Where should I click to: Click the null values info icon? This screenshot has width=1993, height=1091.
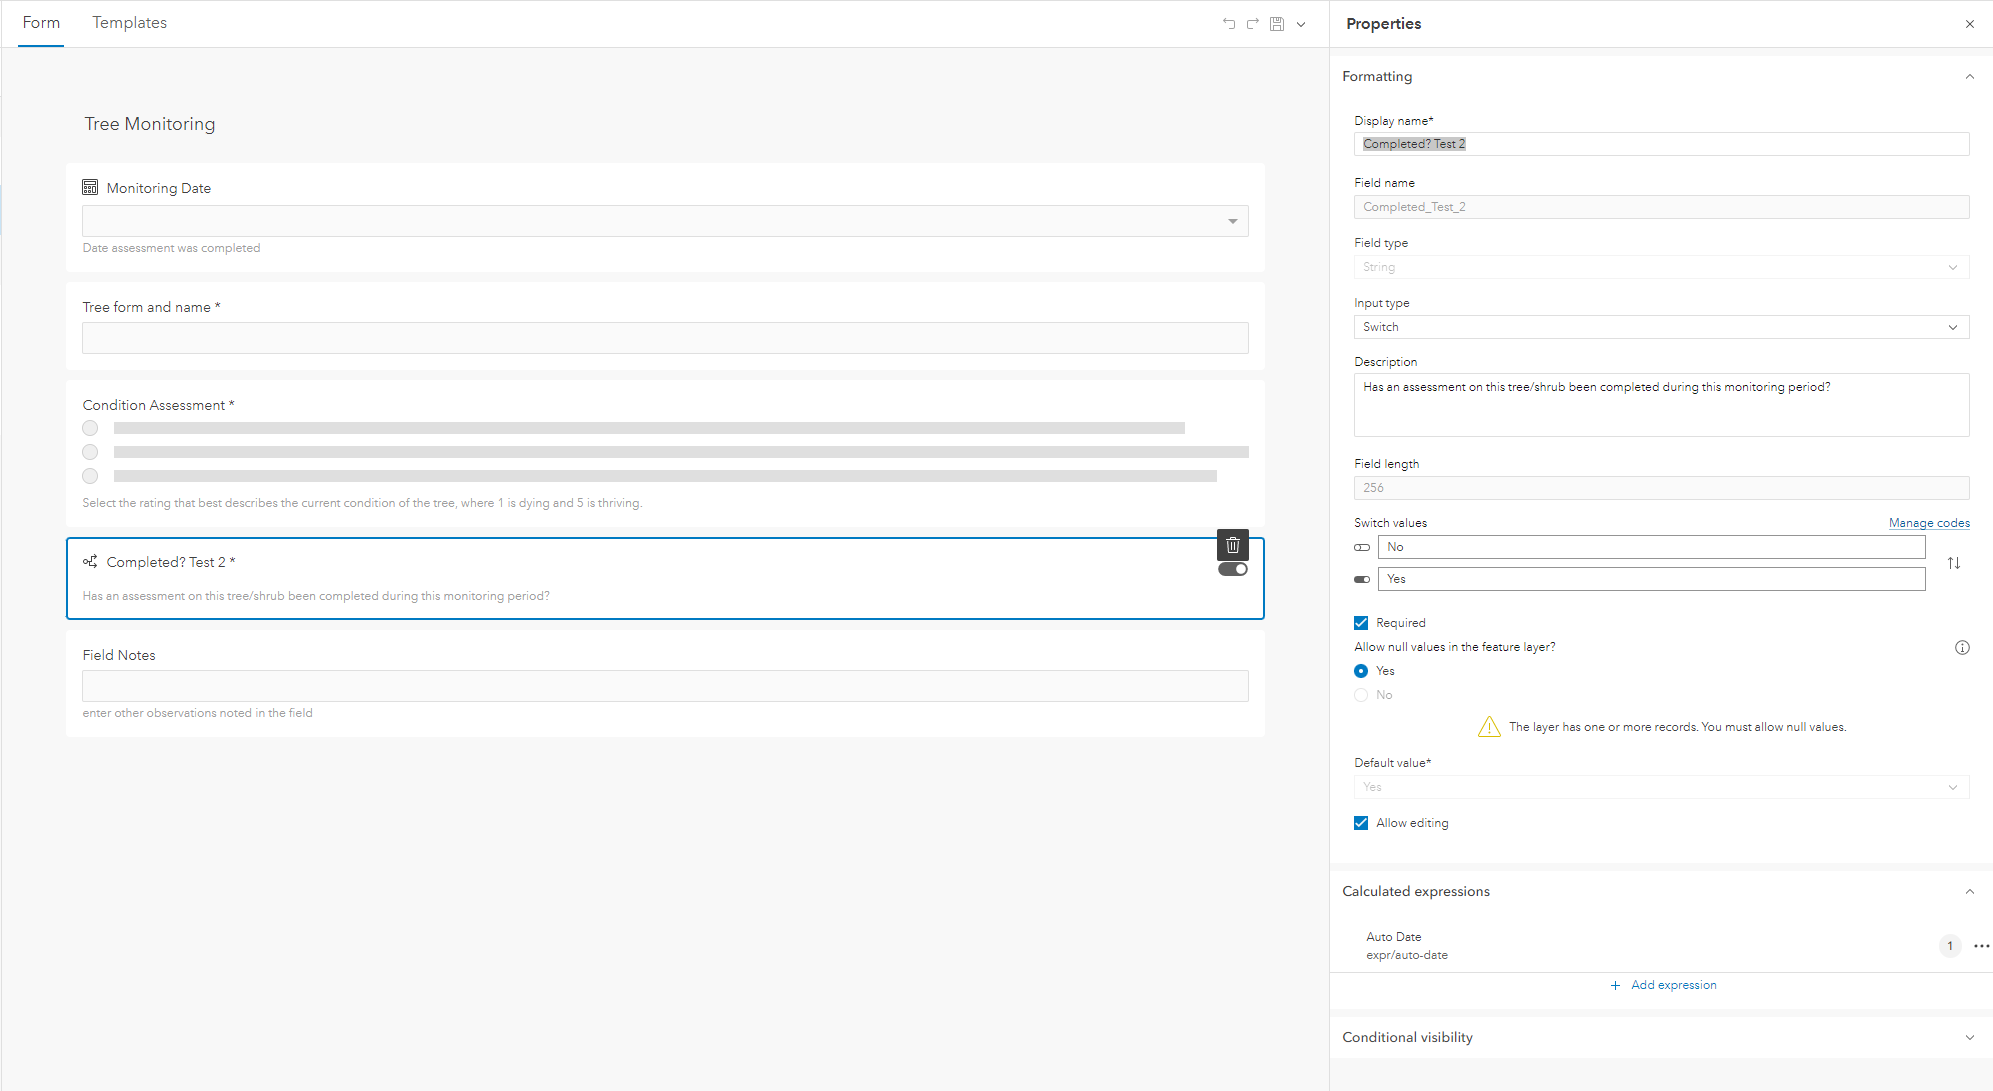pyautogui.click(x=1961, y=647)
